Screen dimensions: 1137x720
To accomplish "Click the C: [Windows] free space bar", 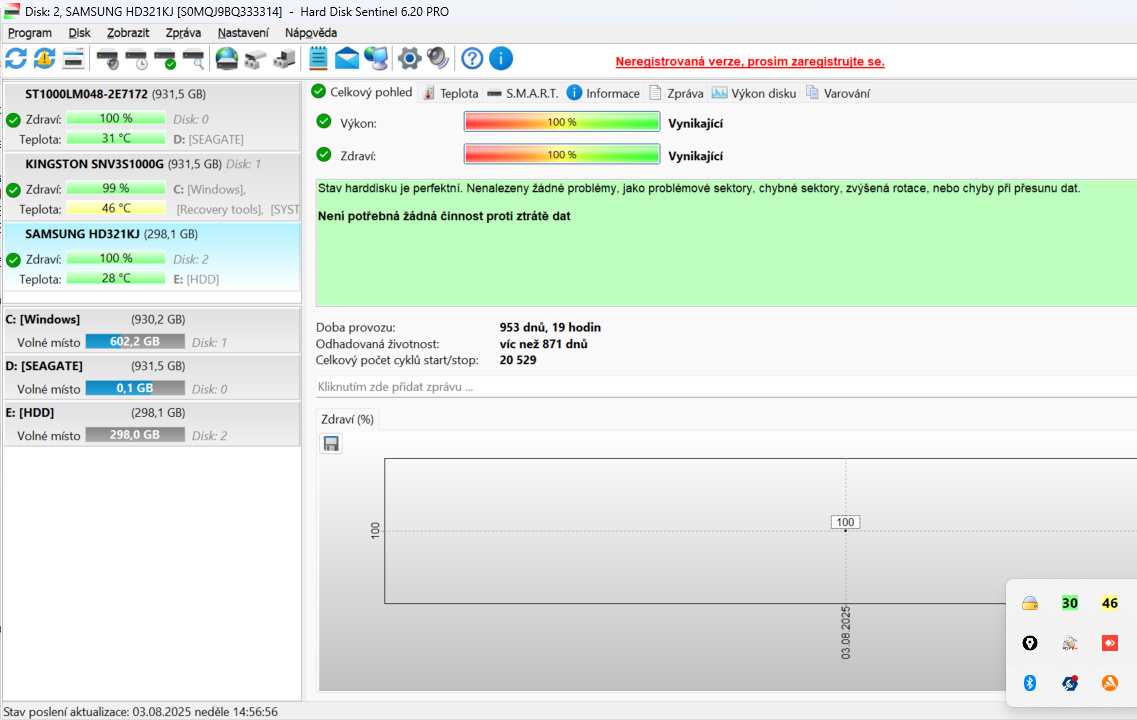I will pos(134,342).
